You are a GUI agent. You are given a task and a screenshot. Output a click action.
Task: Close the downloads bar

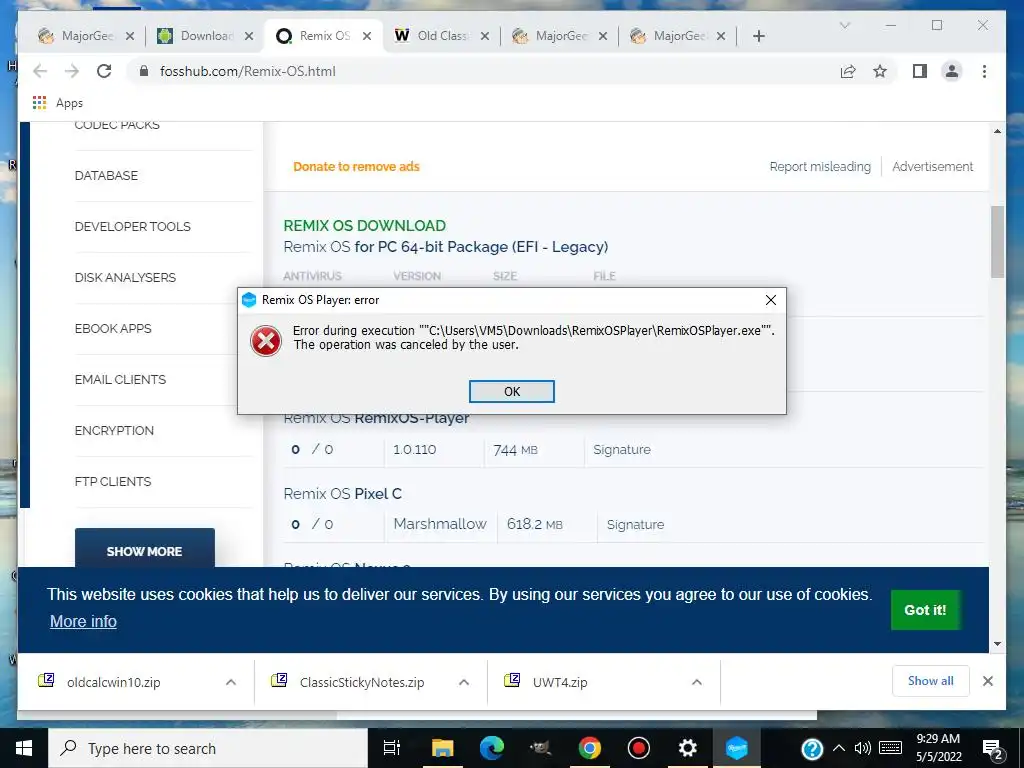click(x=987, y=681)
